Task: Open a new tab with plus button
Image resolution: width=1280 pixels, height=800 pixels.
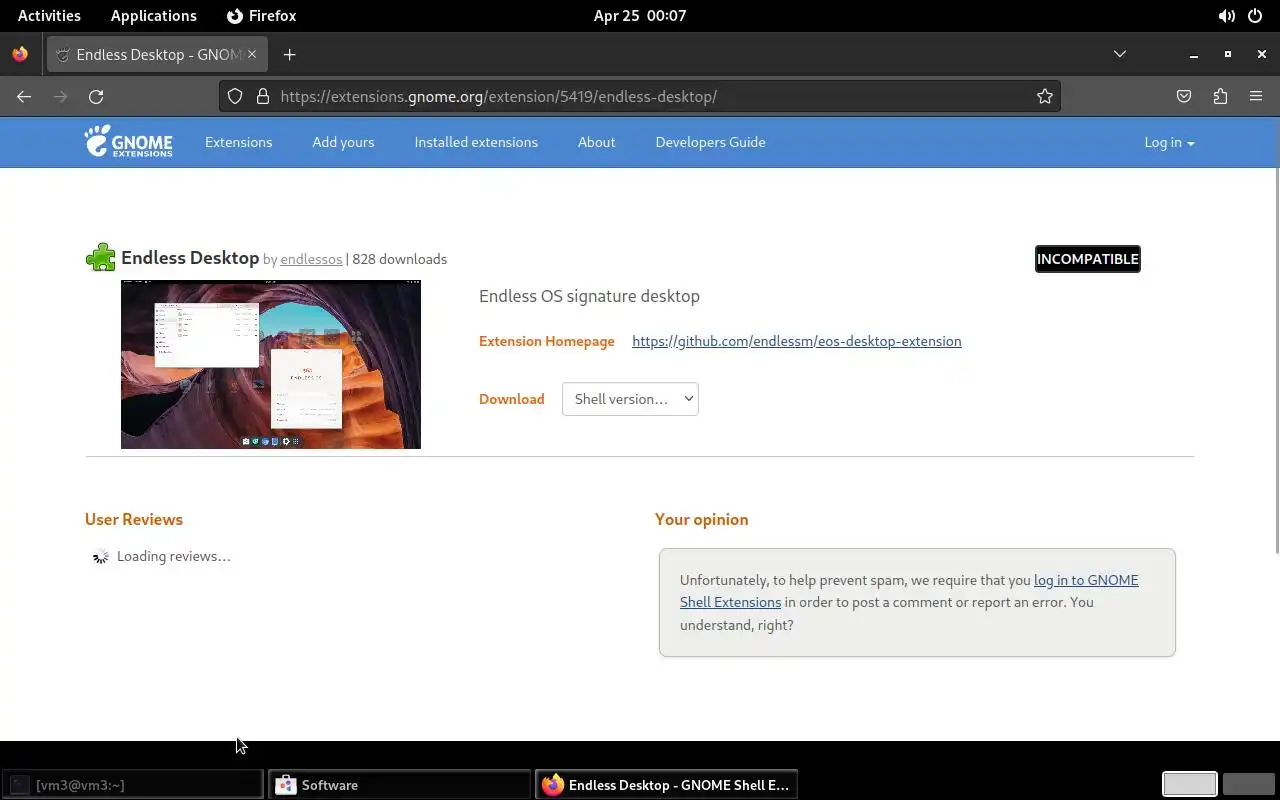Action: tap(289, 54)
